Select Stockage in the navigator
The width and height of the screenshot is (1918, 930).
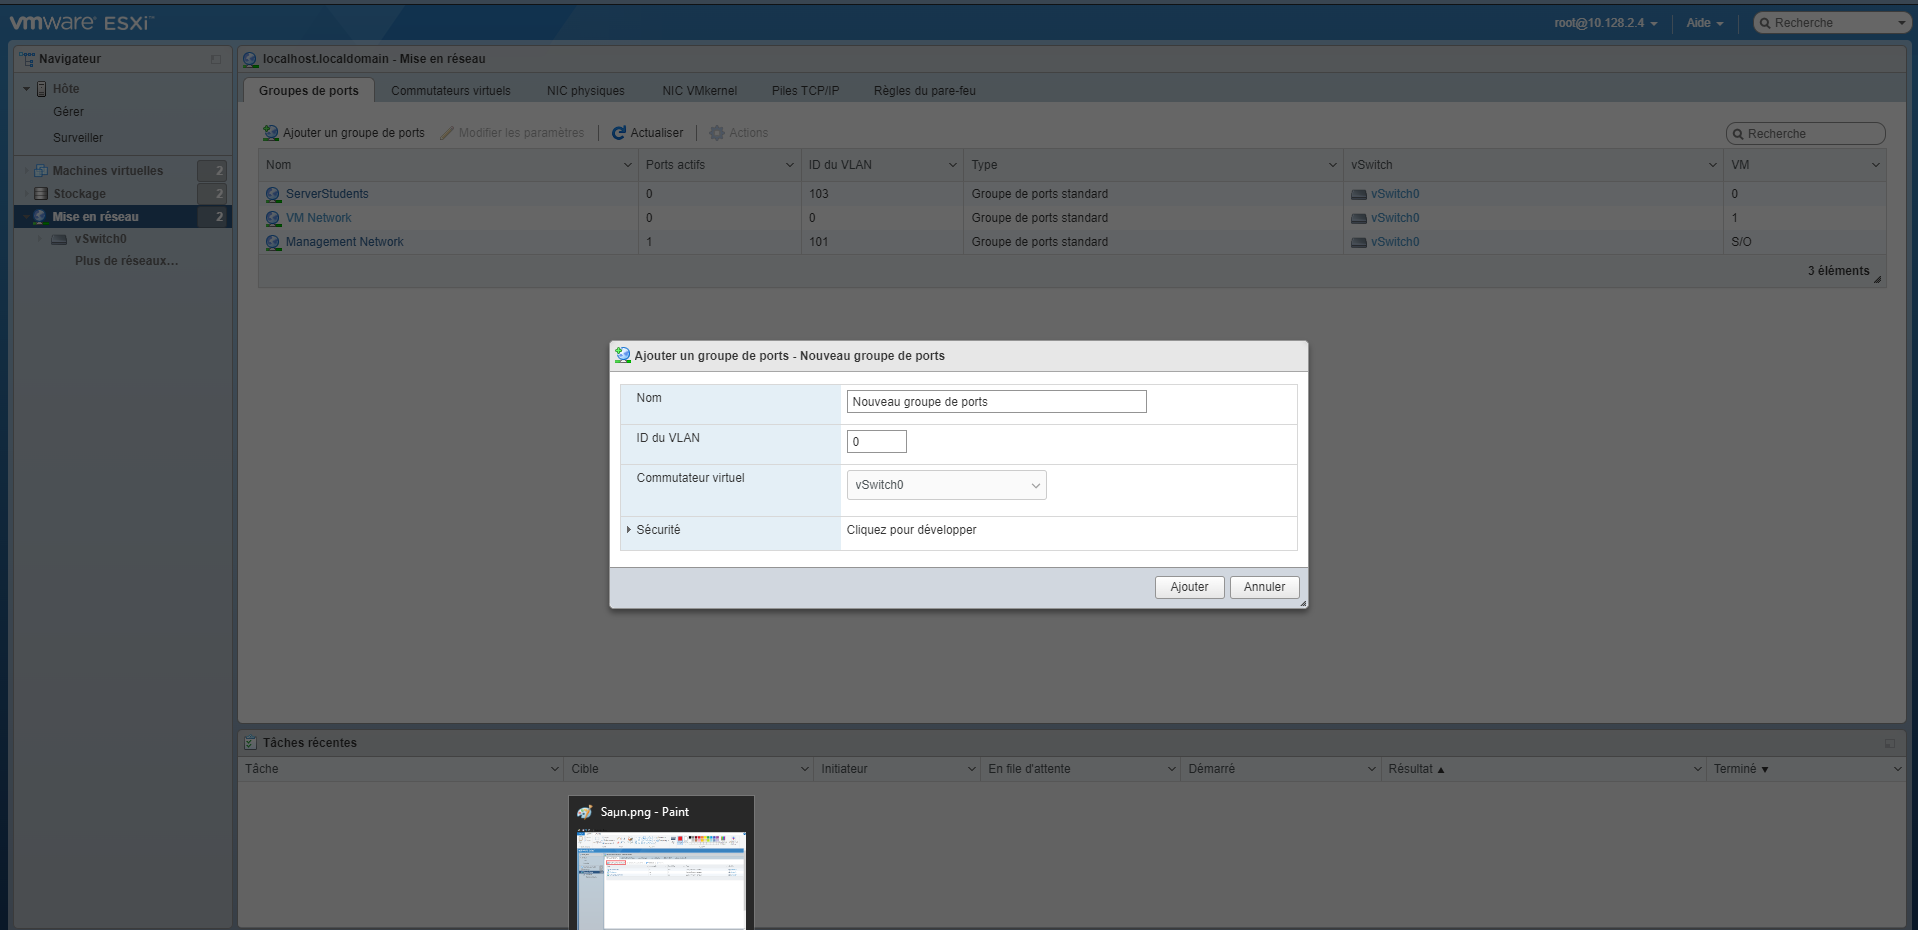(x=79, y=194)
